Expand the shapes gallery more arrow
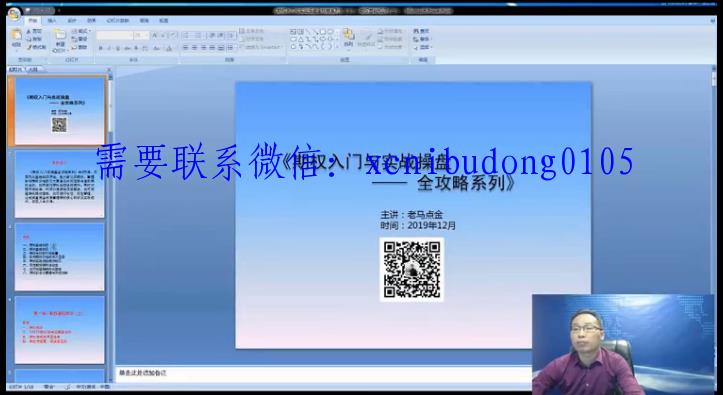This screenshot has width=723, height=395. tap(338, 47)
